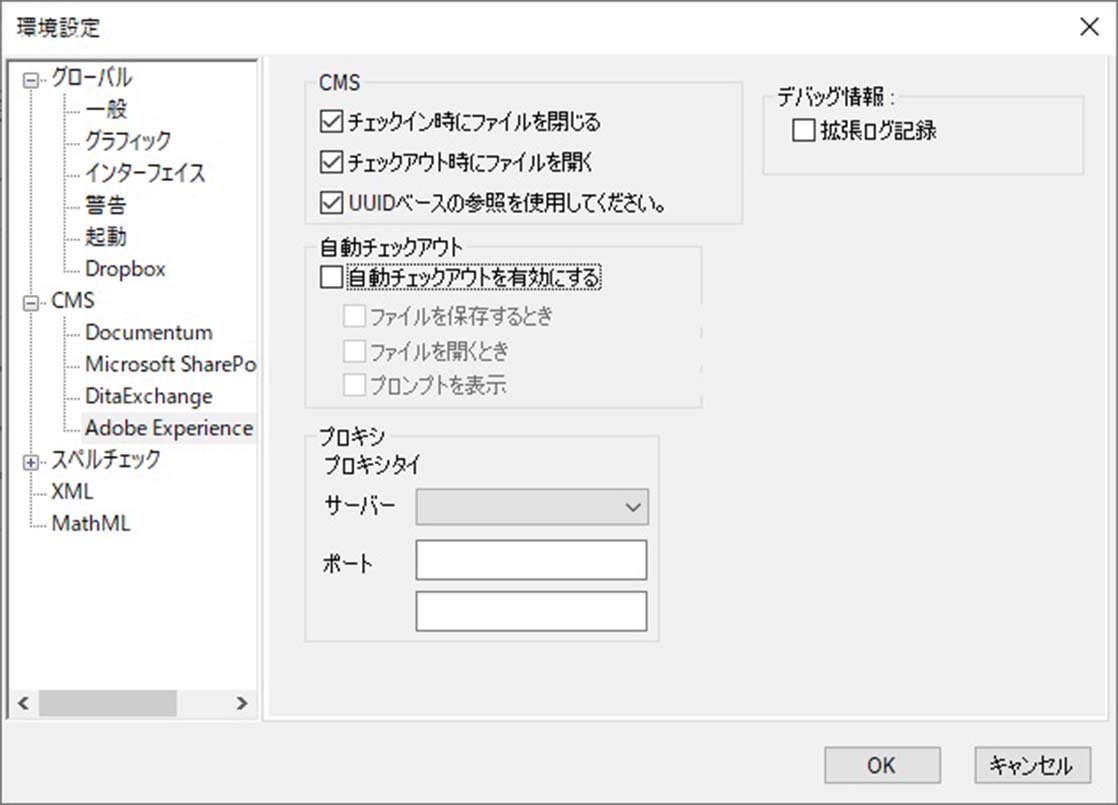Select Dropbox in the tree

point(125,269)
